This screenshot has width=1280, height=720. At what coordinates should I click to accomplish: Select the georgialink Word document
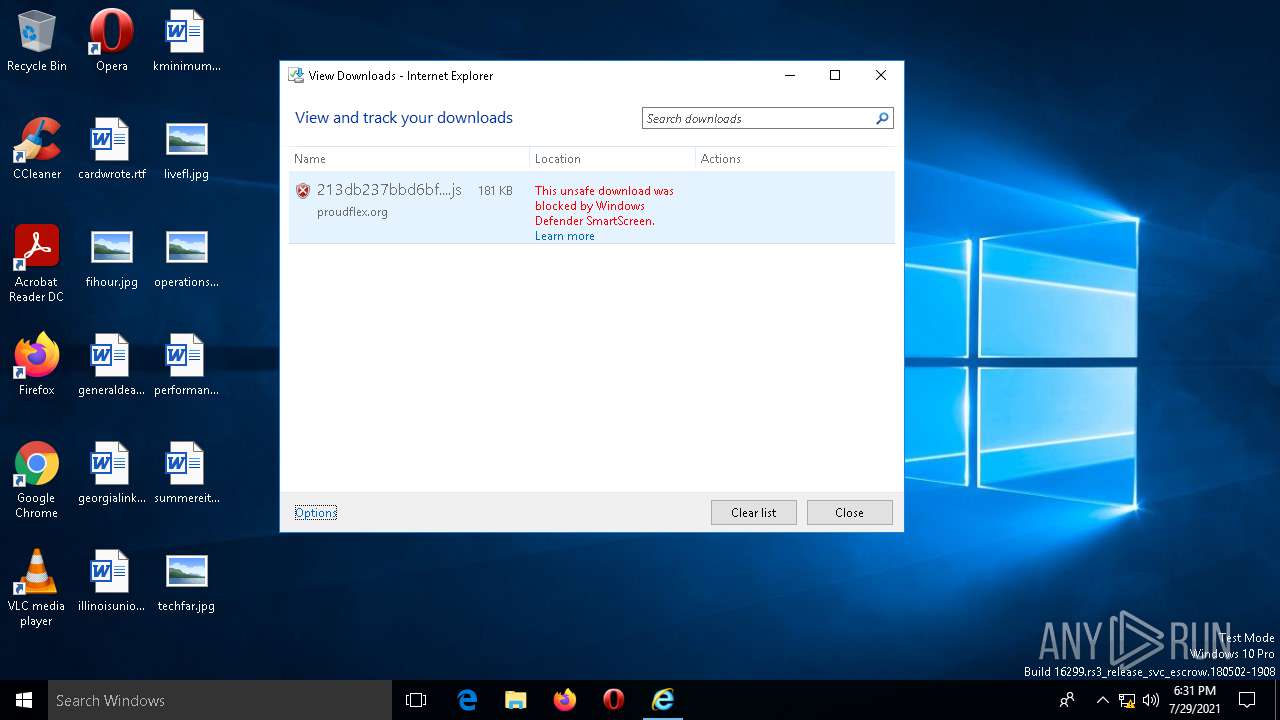[111, 474]
